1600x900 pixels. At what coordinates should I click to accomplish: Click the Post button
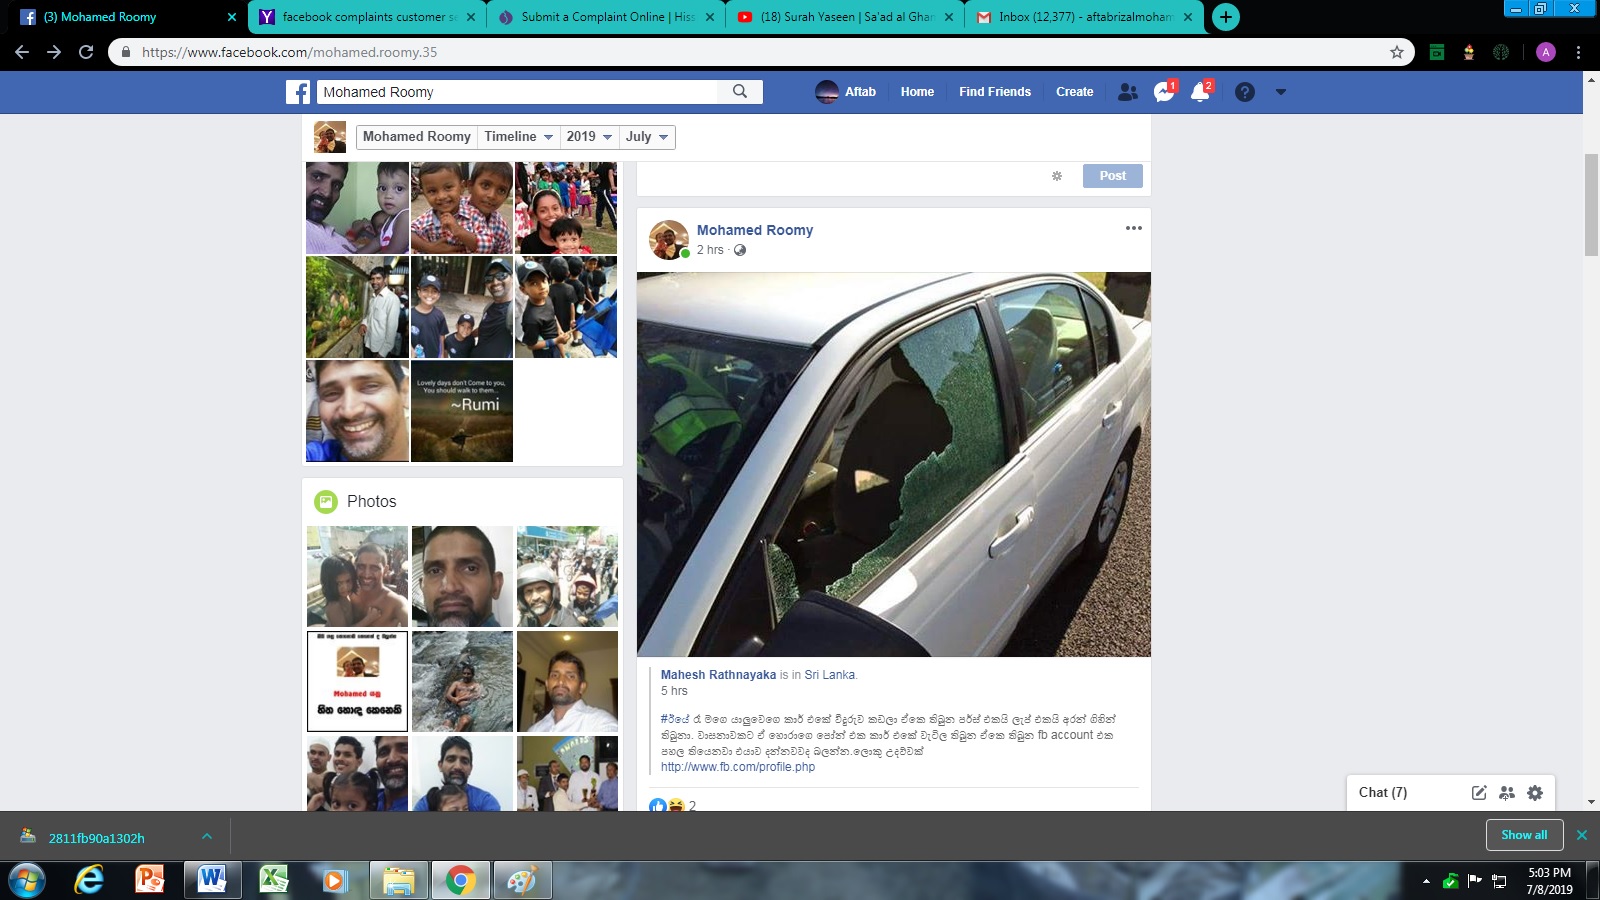point(1112,175)
